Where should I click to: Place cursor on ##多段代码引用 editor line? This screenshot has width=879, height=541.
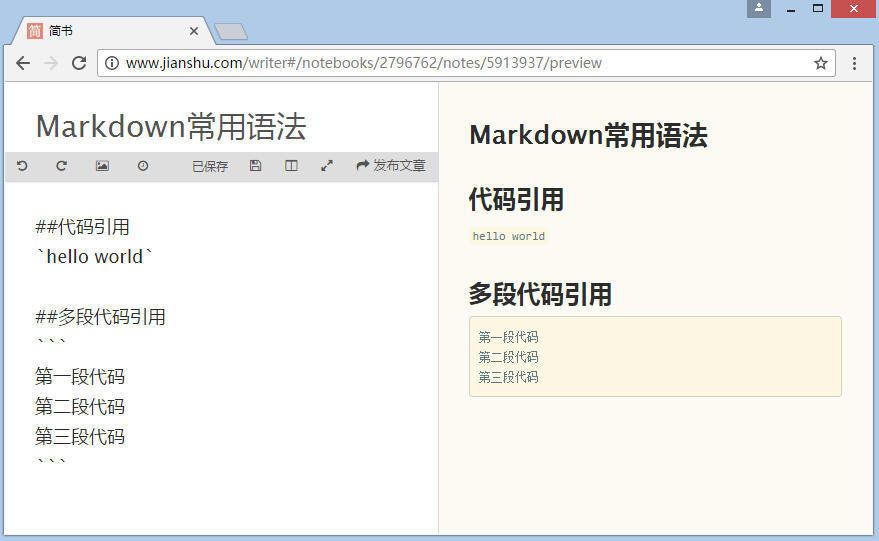(x=100, y=317)
